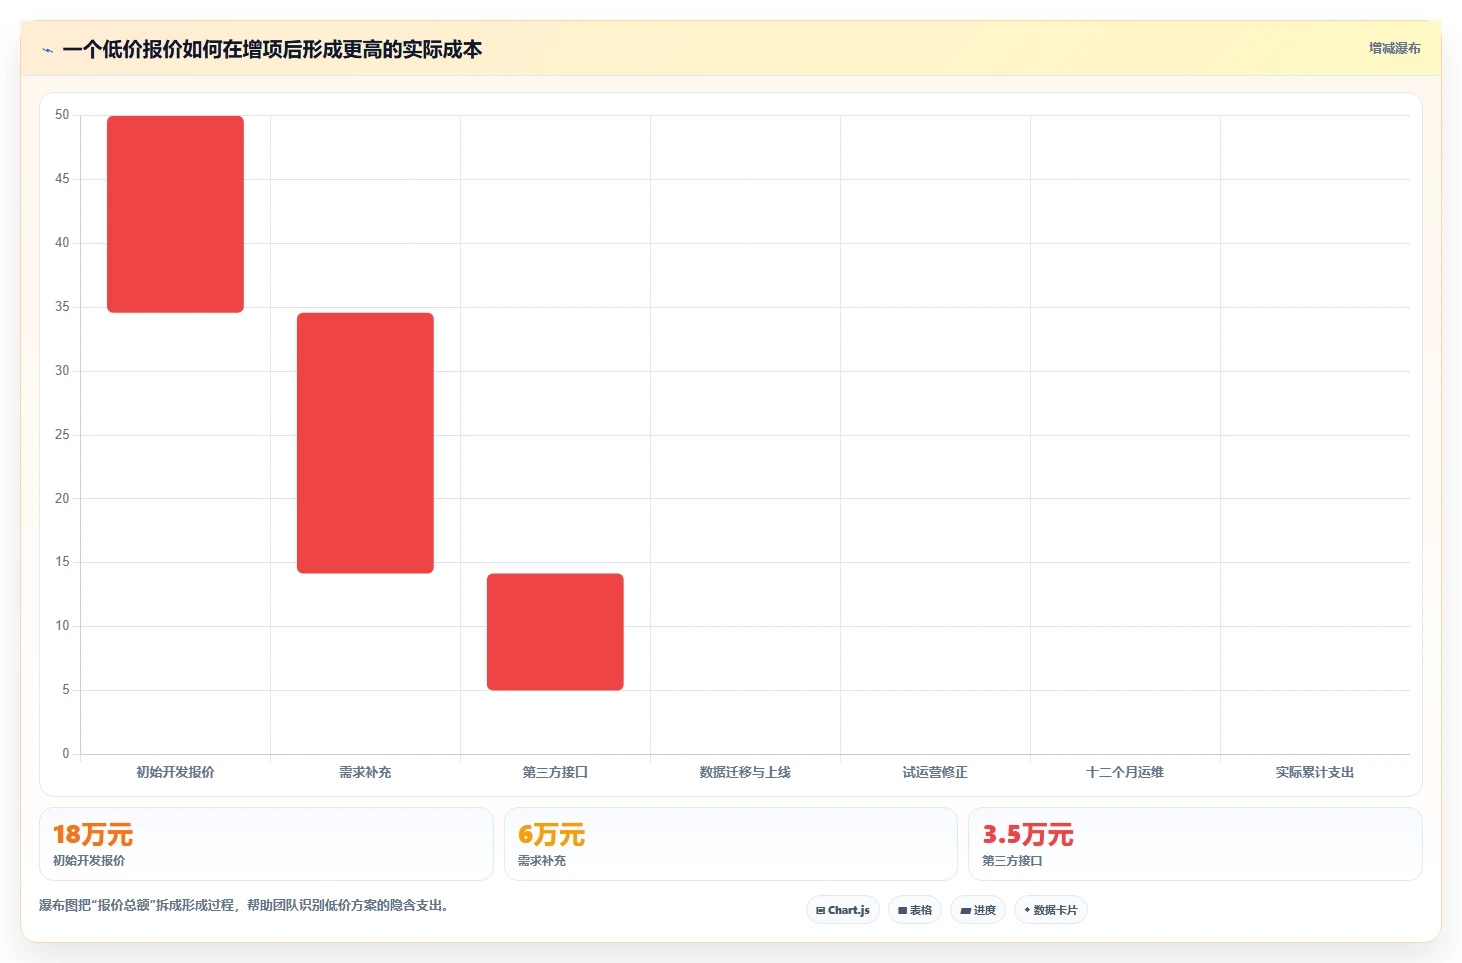This screenshot has width=1462, height=963.
Task: Click the 试运营修正 x-axis label
Action: click(x=935, y=772)
